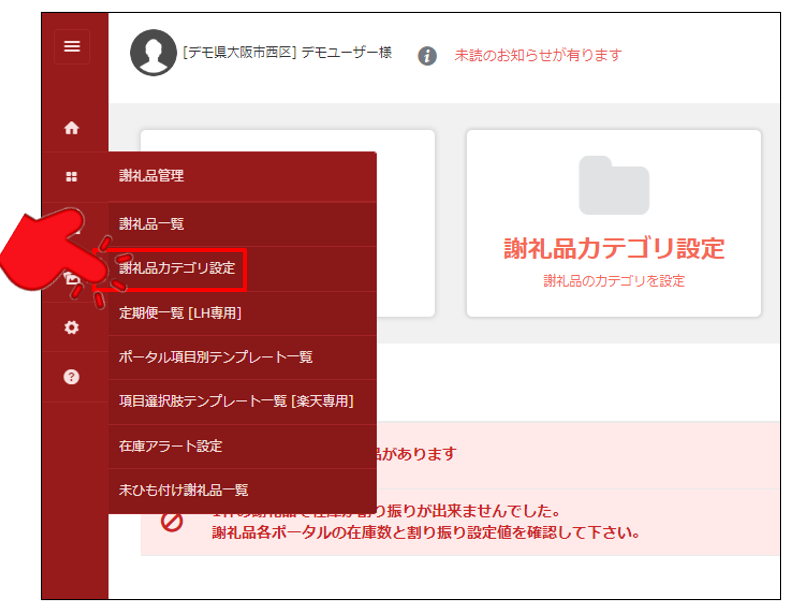Viewport: 801px width, 613px height.
Task: Click the 謝礼品カテゴリ設定 card title
Action: click(613, 248)
